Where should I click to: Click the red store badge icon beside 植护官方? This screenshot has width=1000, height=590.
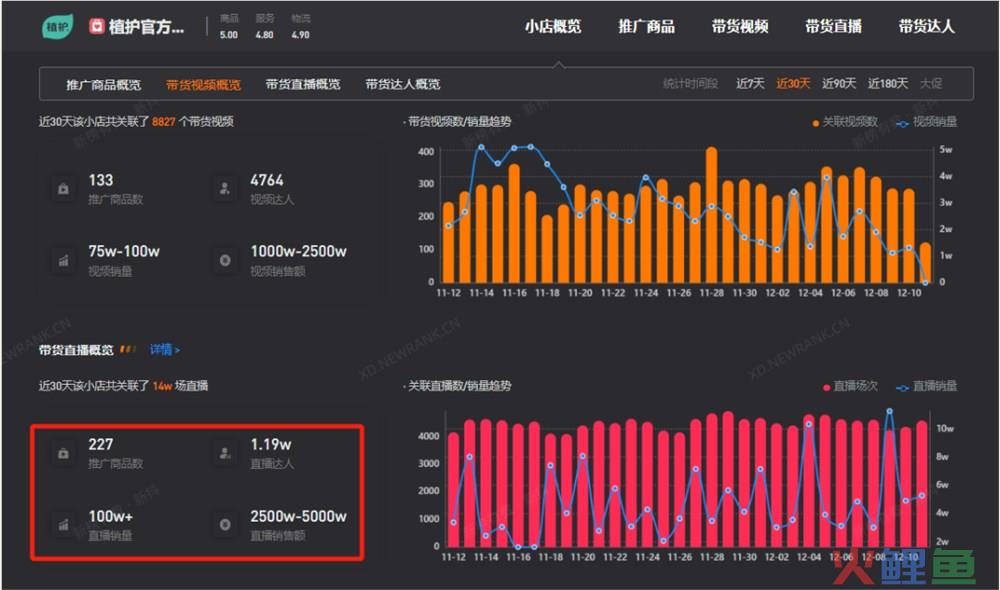click(x=97, y=27)
